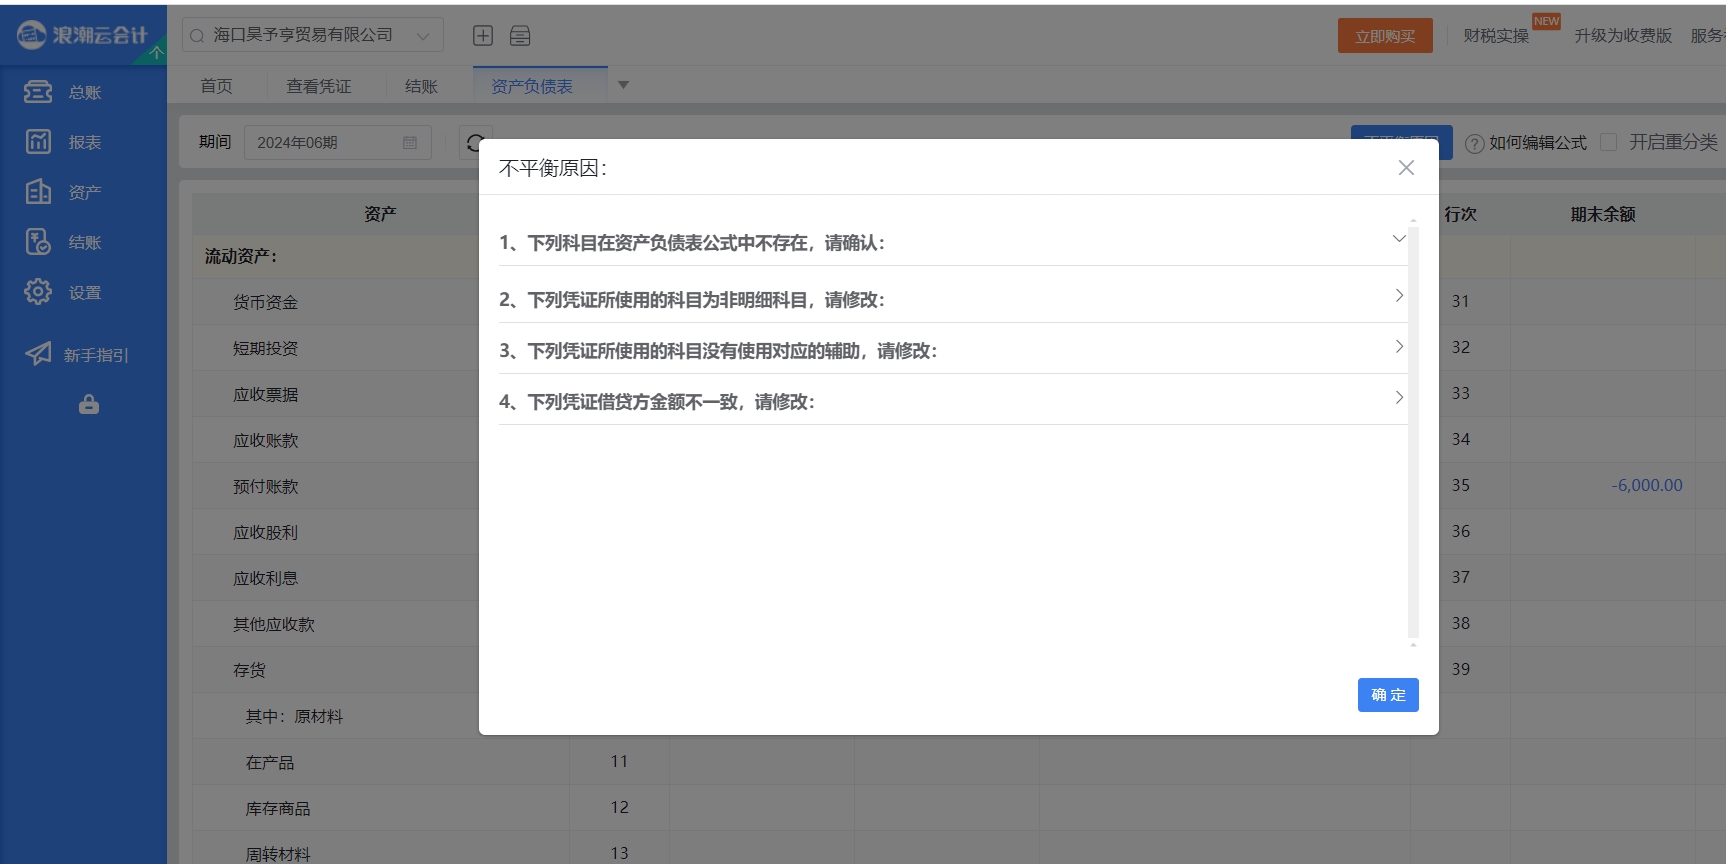Switch to the 结账 tab
Image resolution: width=1726 pixels, height=864 pixels.
pos(421,86)
